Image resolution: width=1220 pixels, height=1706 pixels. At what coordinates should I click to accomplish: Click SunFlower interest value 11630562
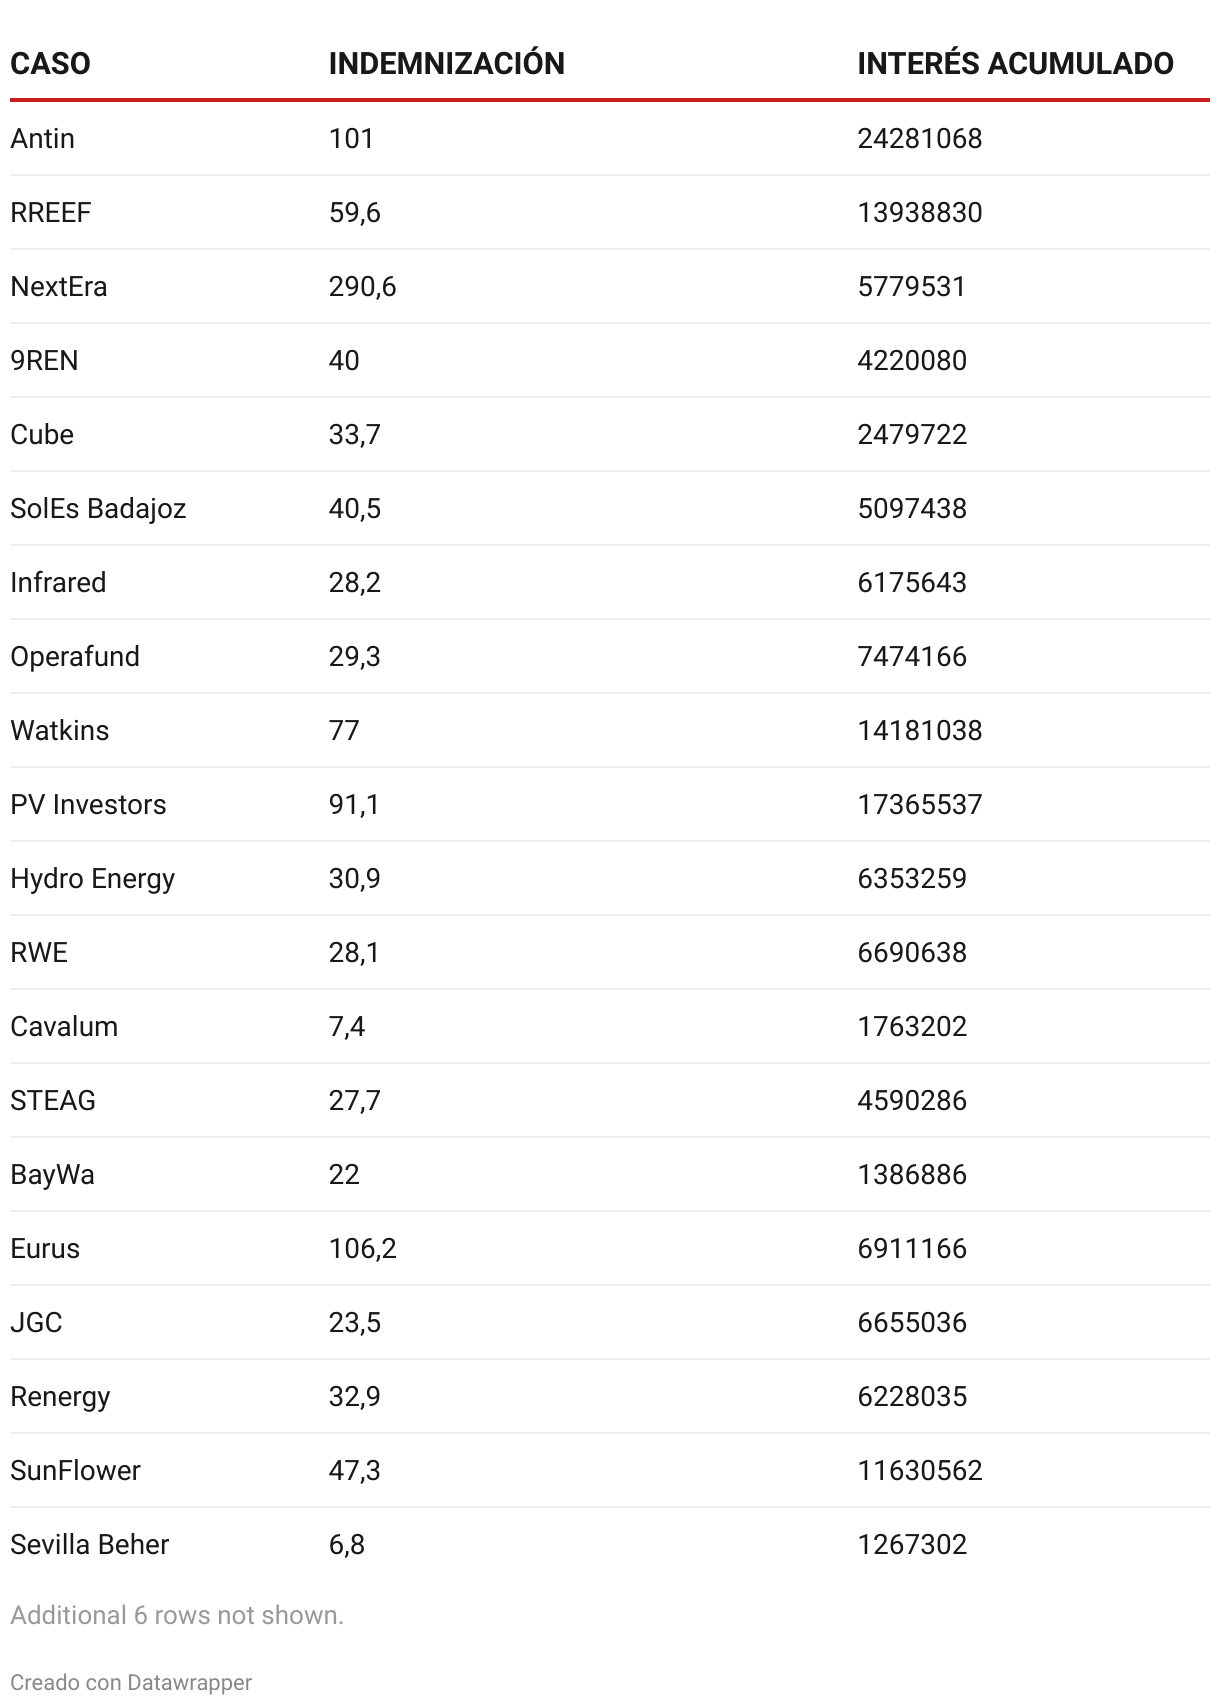(x=919, y=1471)
